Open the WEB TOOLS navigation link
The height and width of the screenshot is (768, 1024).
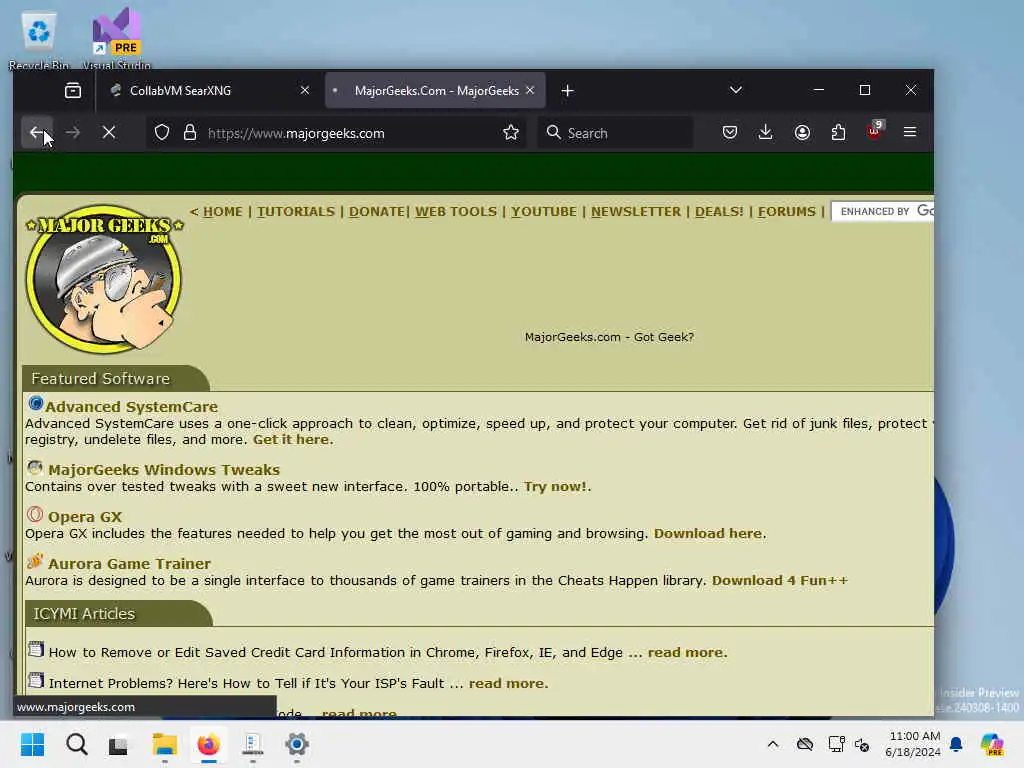click(x=456, y=212)
